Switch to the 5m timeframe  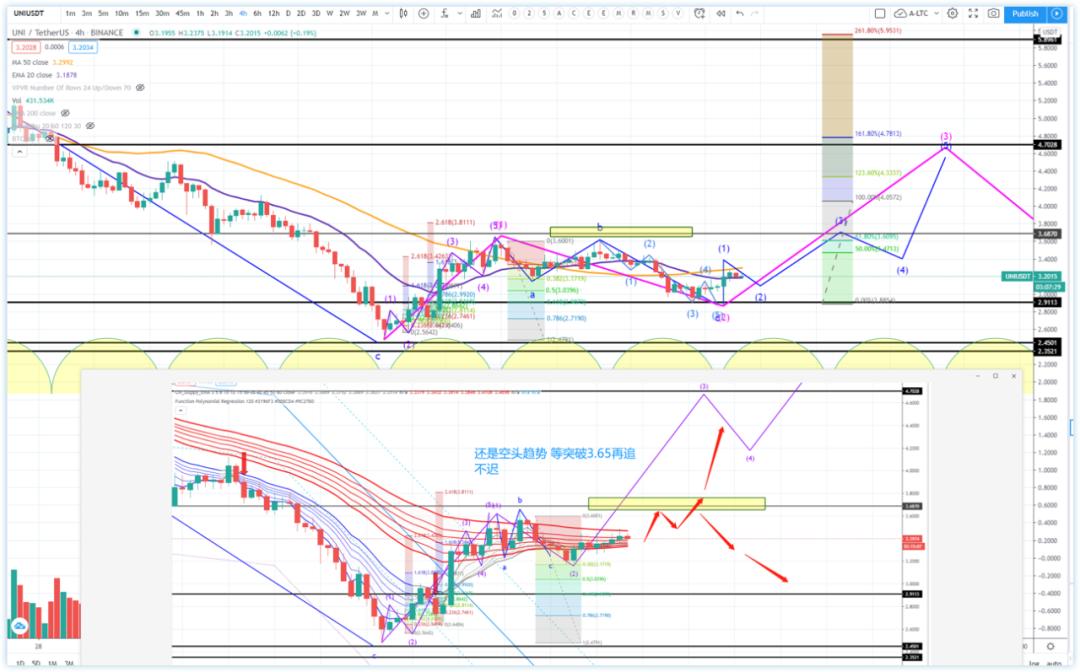[x=103, y=13]
